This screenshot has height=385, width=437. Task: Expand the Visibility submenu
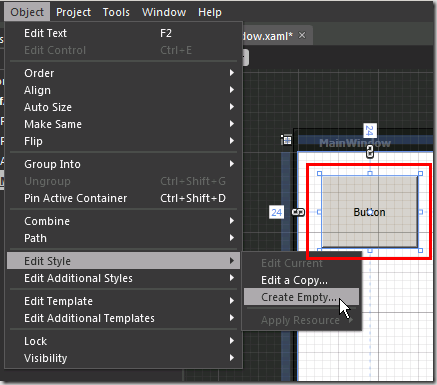point(123,358)
